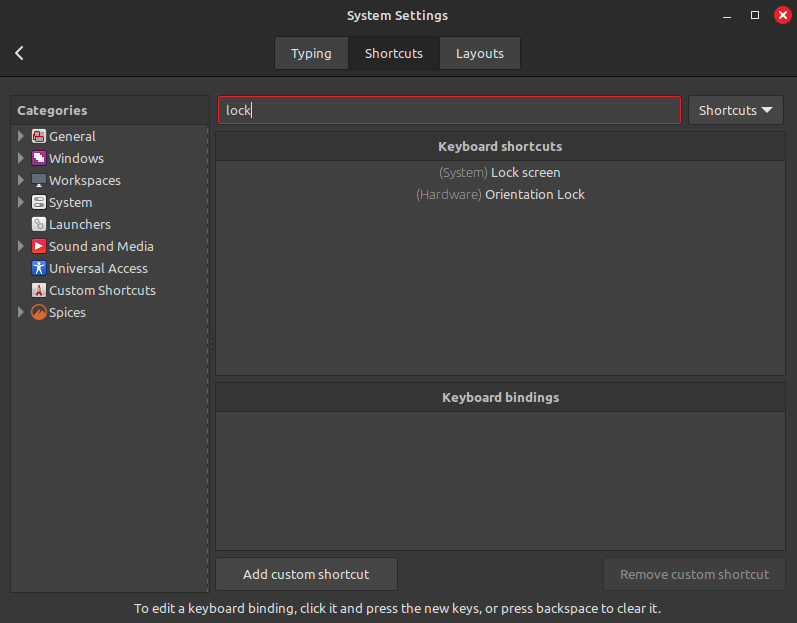Open the Shortcuts search filter dropdown
The image size is (797, 623).
735,110
